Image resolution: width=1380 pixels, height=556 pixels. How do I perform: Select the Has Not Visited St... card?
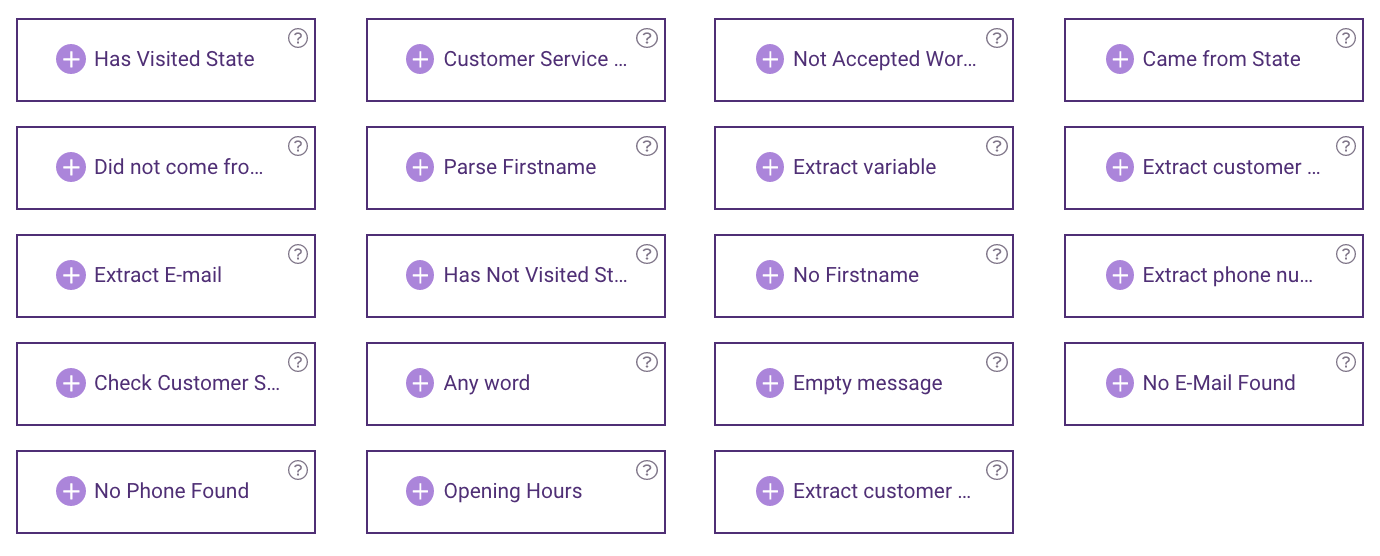click(516, 276)
